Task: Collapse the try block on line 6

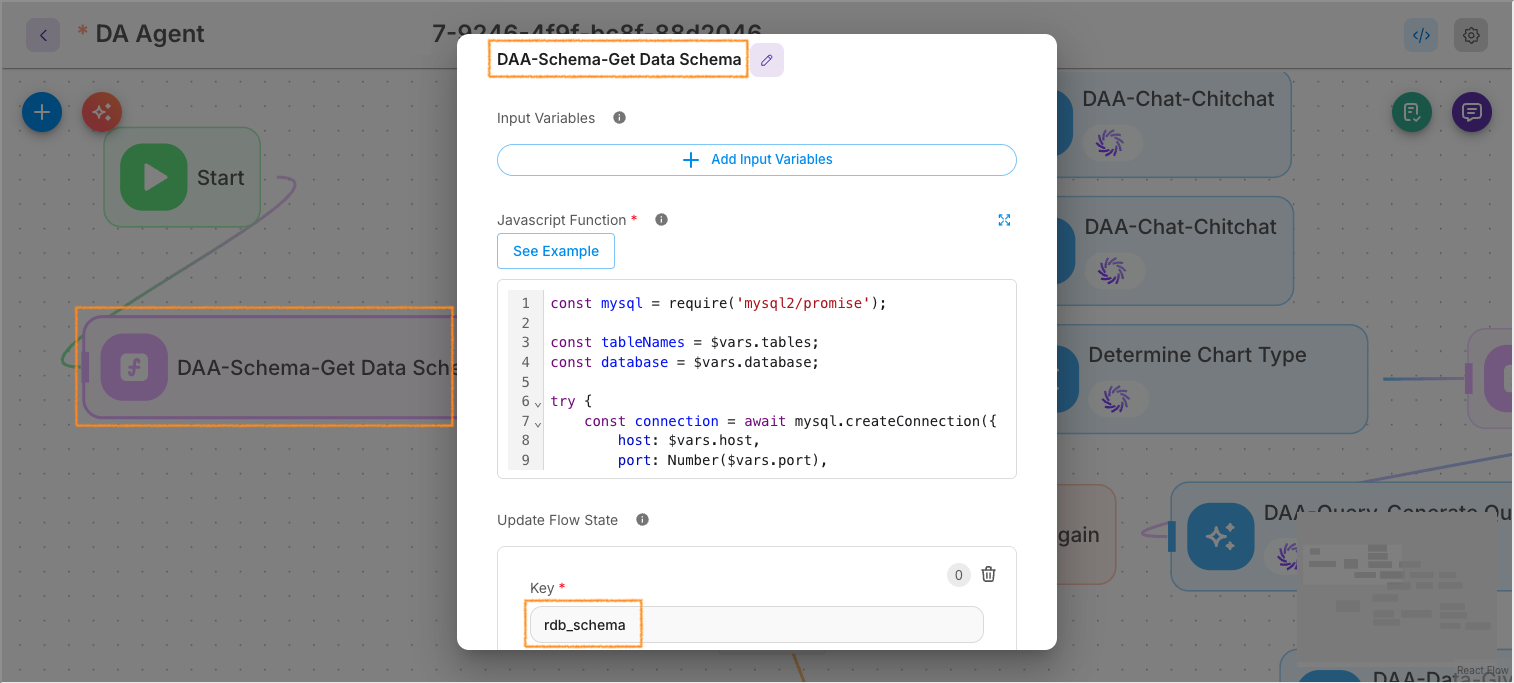Action: pos(538,403)
